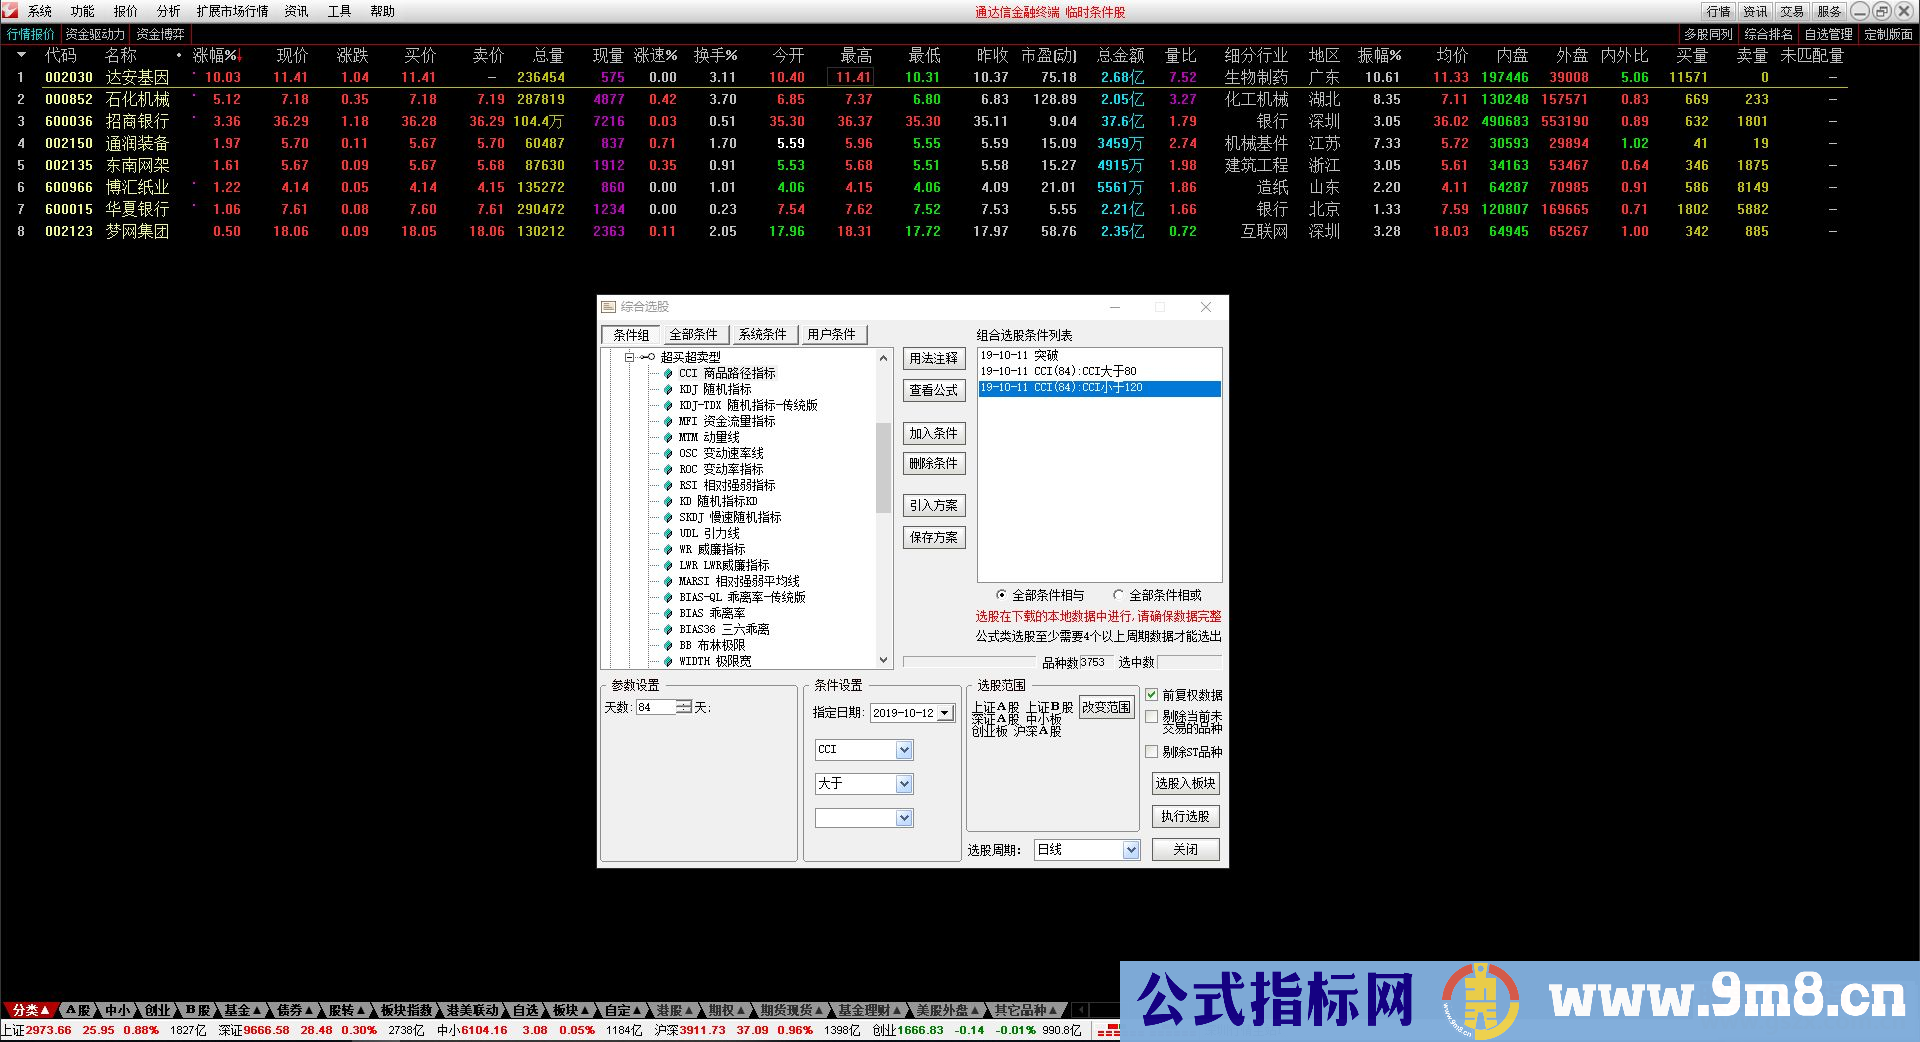Click the BIAS-QL 乖离率-传统版 diamond icon

pyautogui.click(x=668, y=597)
